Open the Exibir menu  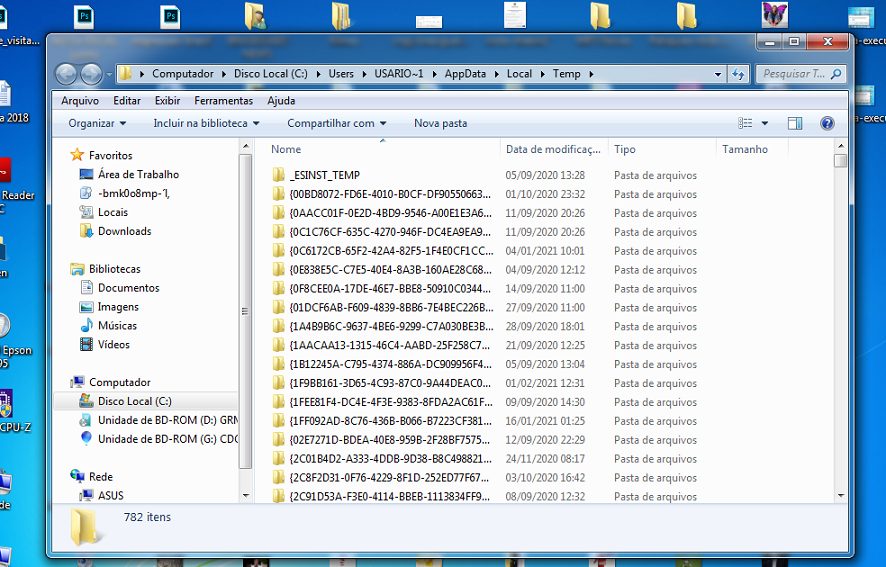click(x=167, y=101)
